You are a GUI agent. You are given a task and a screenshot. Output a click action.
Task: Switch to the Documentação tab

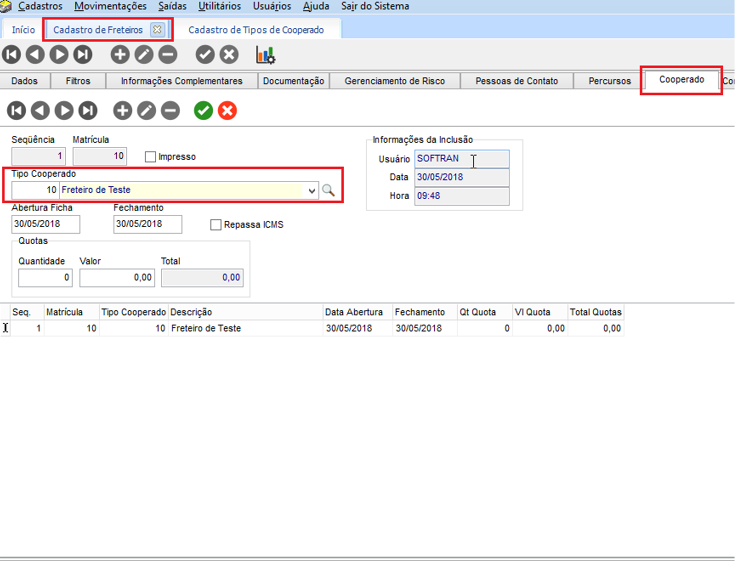tap(294, 81)
